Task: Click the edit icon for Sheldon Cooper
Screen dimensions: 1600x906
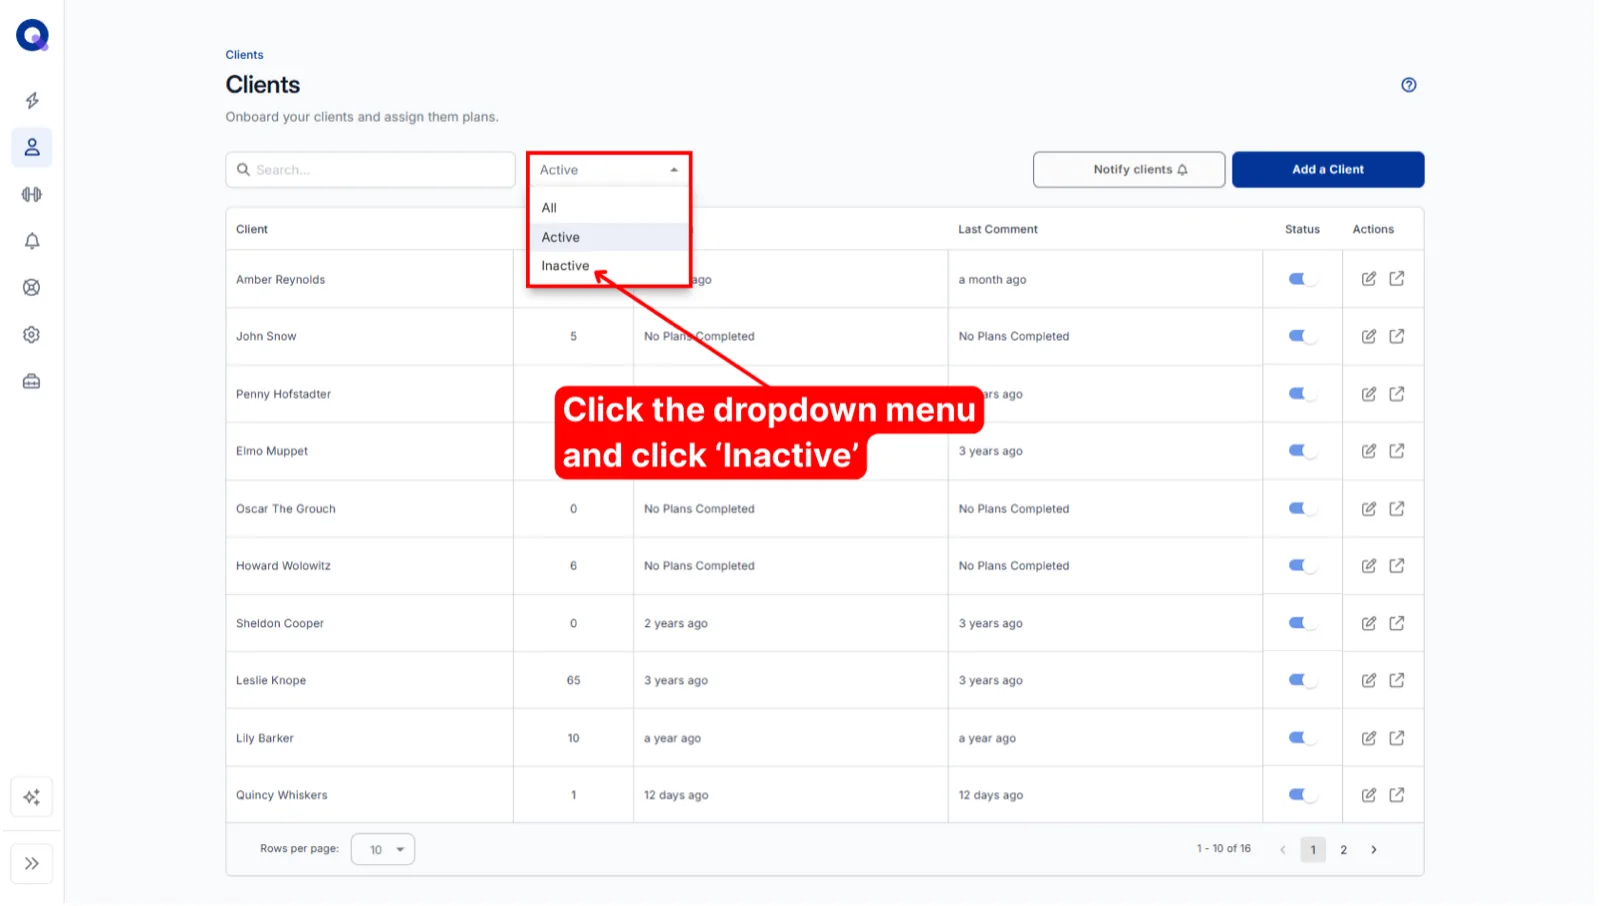Action: (1368, 623)
